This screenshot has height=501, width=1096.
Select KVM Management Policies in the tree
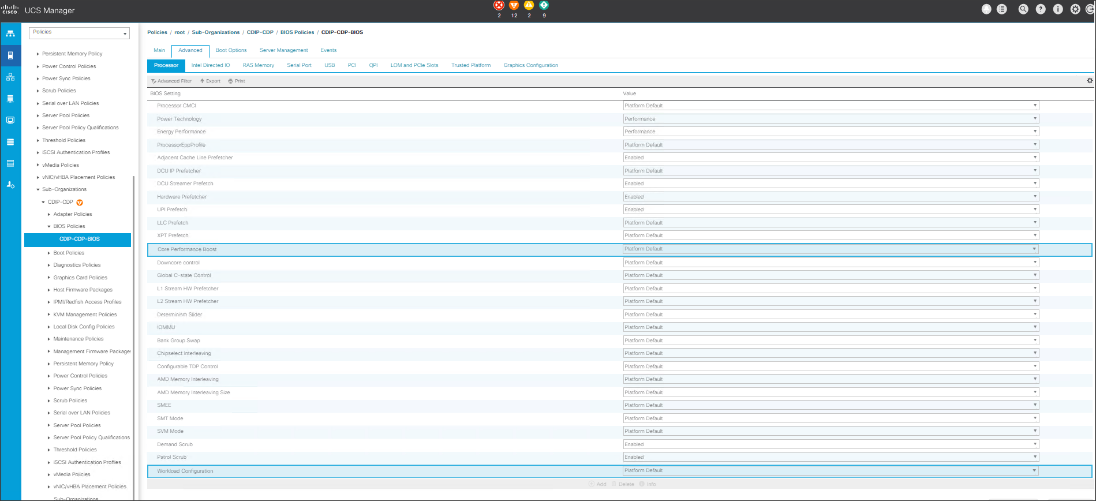click(x=84, y=314)
